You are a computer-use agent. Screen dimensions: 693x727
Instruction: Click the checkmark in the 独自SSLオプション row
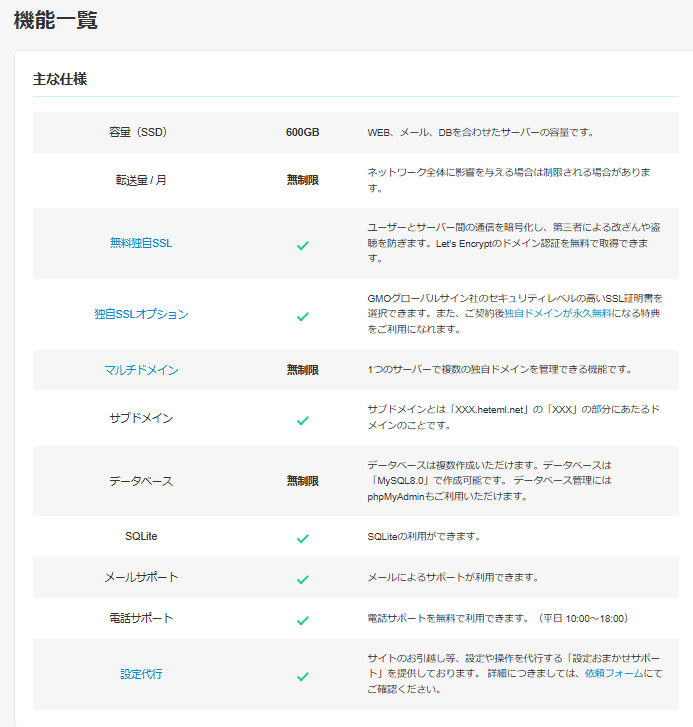(302, 315)
